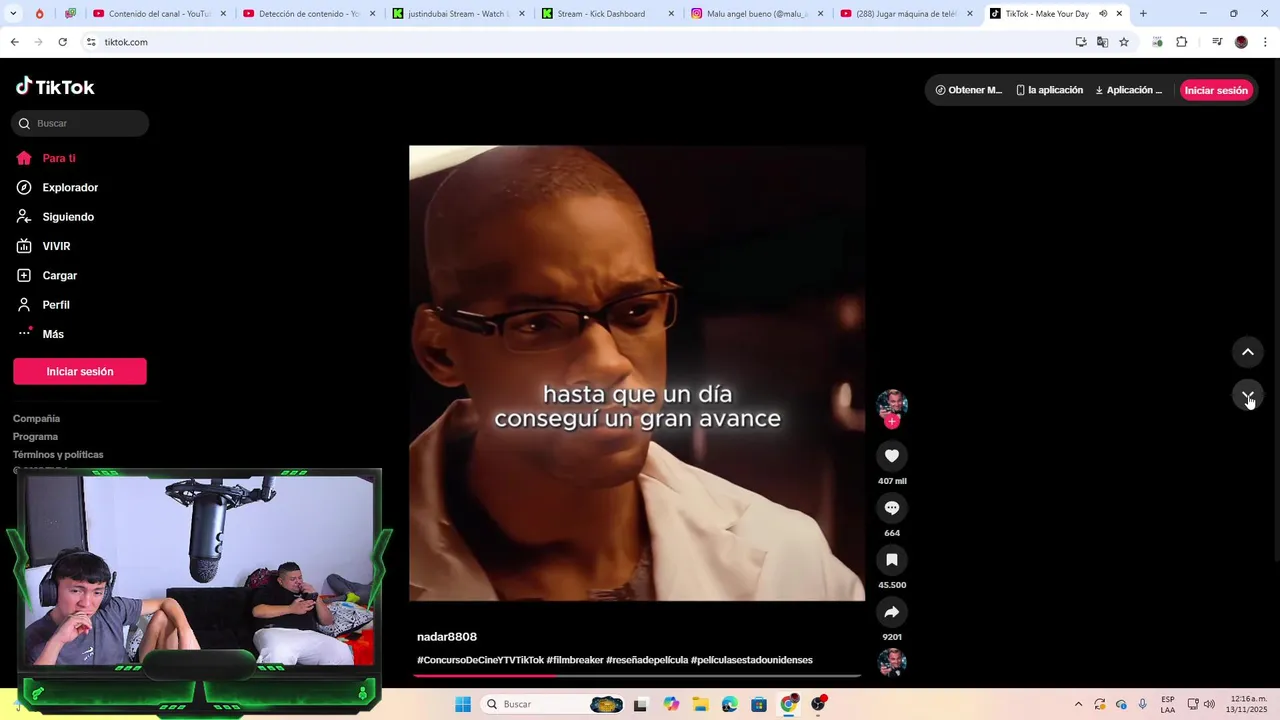Open the Windows Start menu

[463, 704]
